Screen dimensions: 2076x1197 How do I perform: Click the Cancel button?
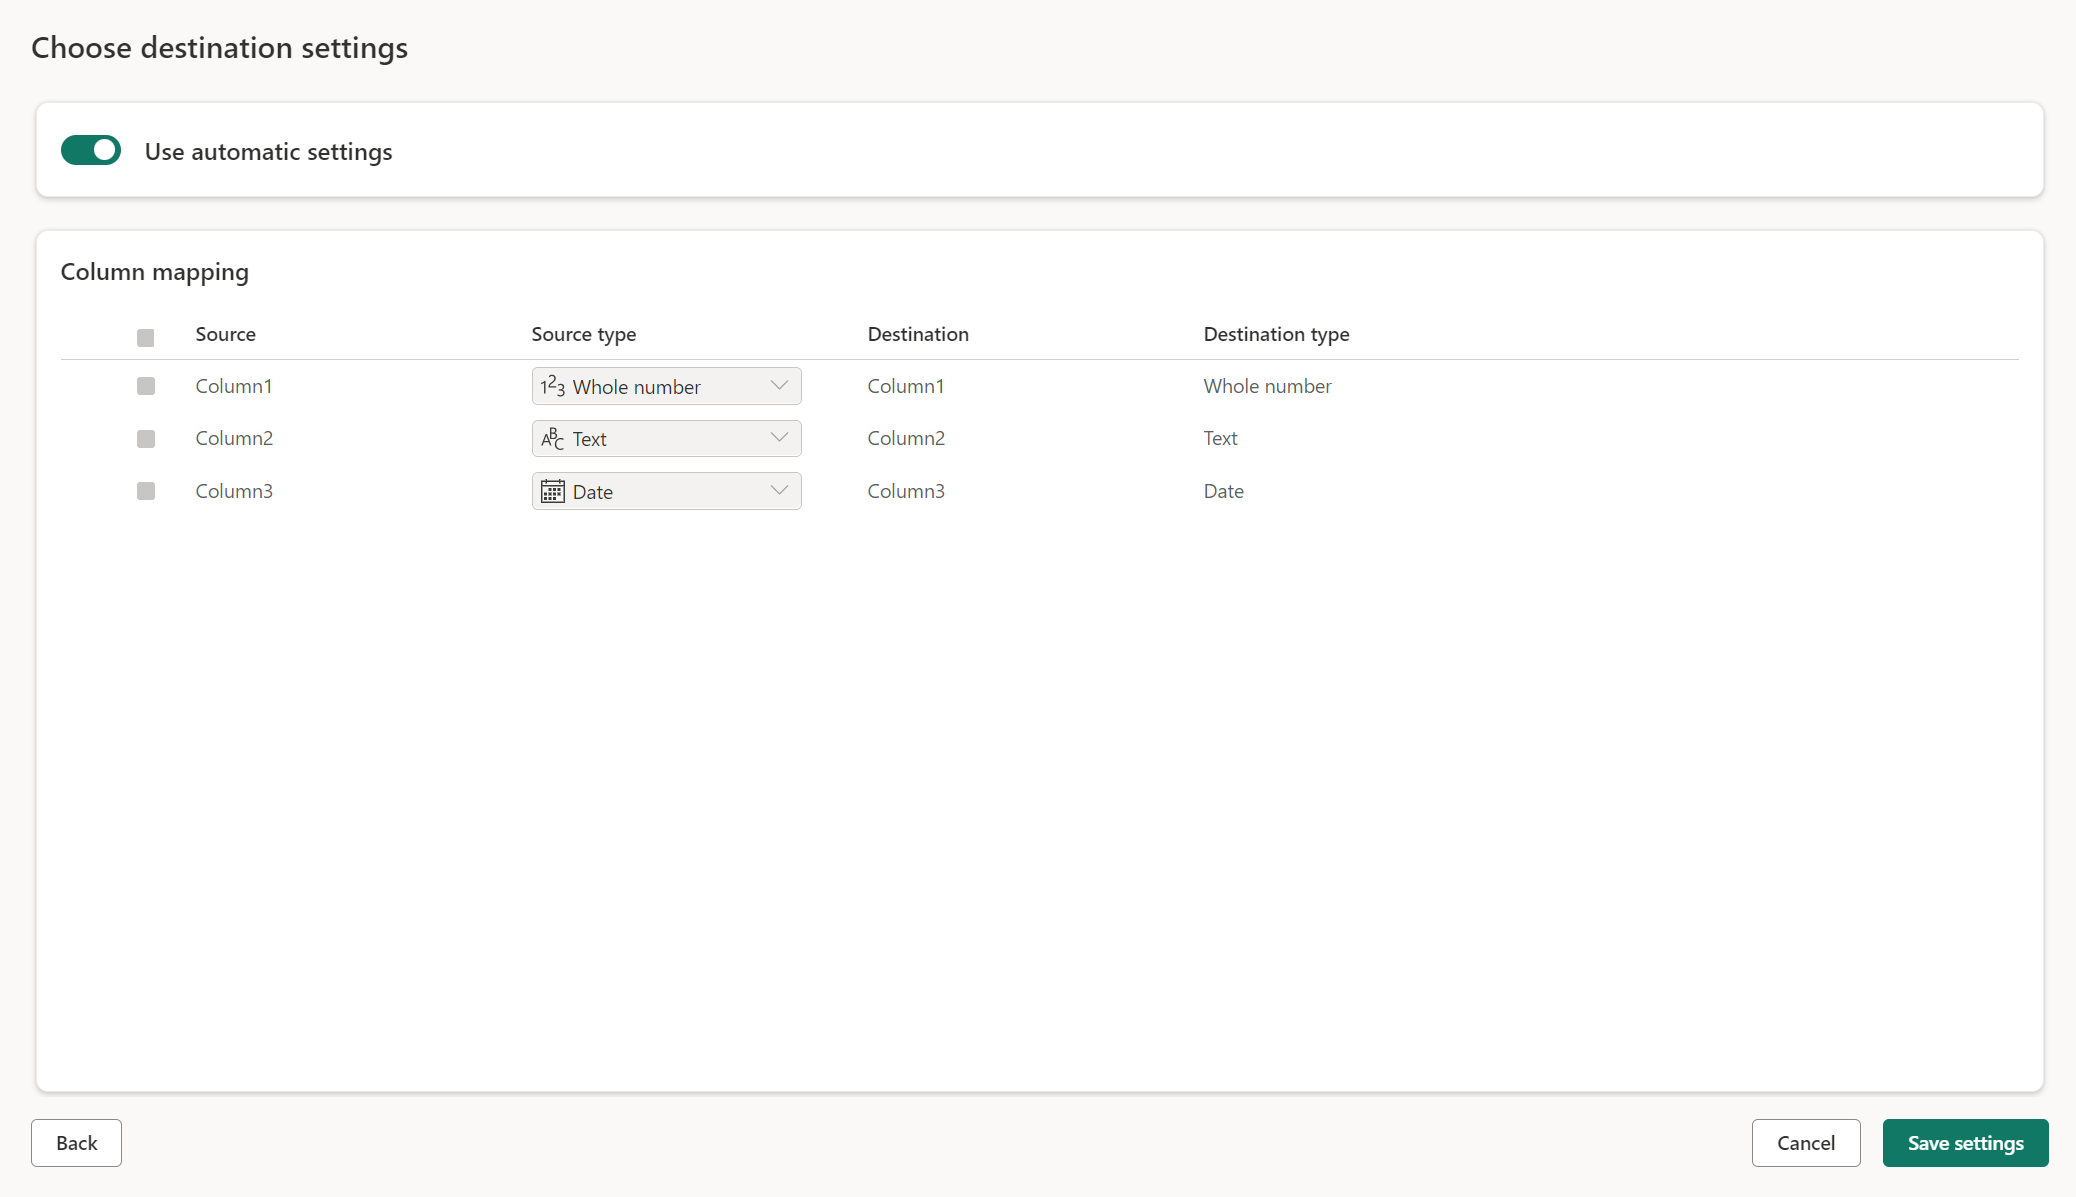pyautogui.click(x=1805, y=1143)
